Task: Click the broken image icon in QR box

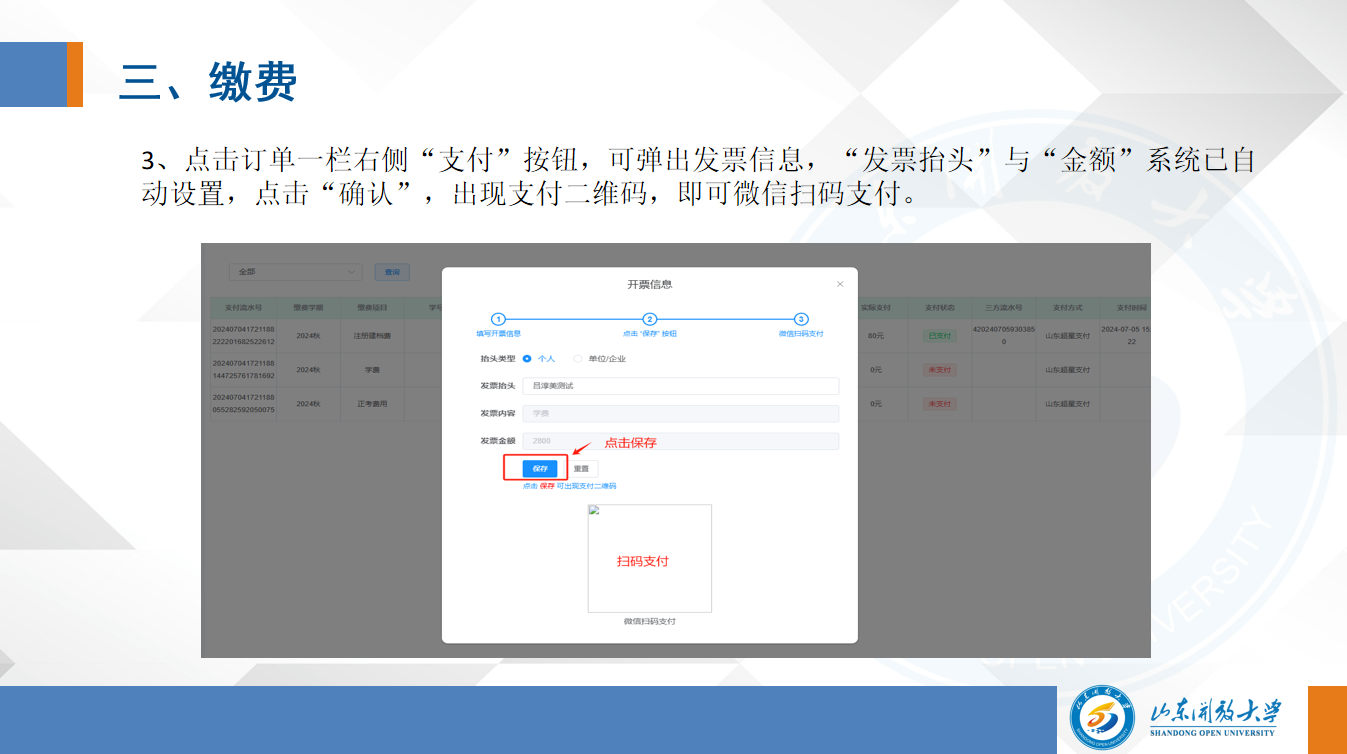Action: (593, 510)
